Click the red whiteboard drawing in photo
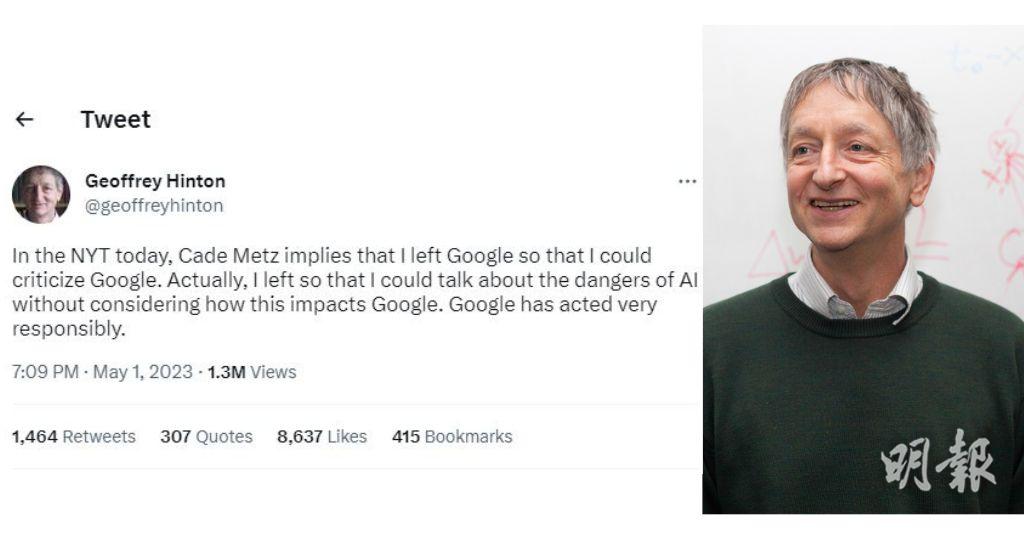 (1000, 170)
